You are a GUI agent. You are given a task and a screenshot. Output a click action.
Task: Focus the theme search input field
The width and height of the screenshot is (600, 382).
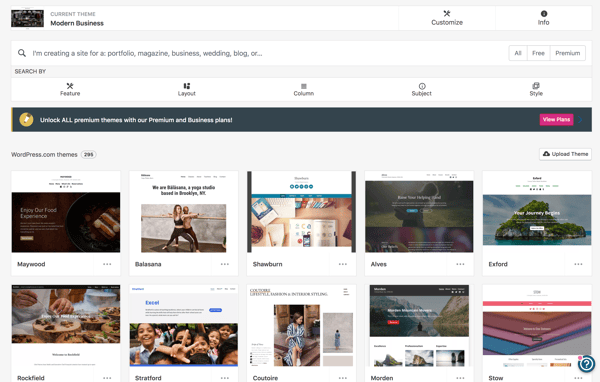[x=268, y=53]
